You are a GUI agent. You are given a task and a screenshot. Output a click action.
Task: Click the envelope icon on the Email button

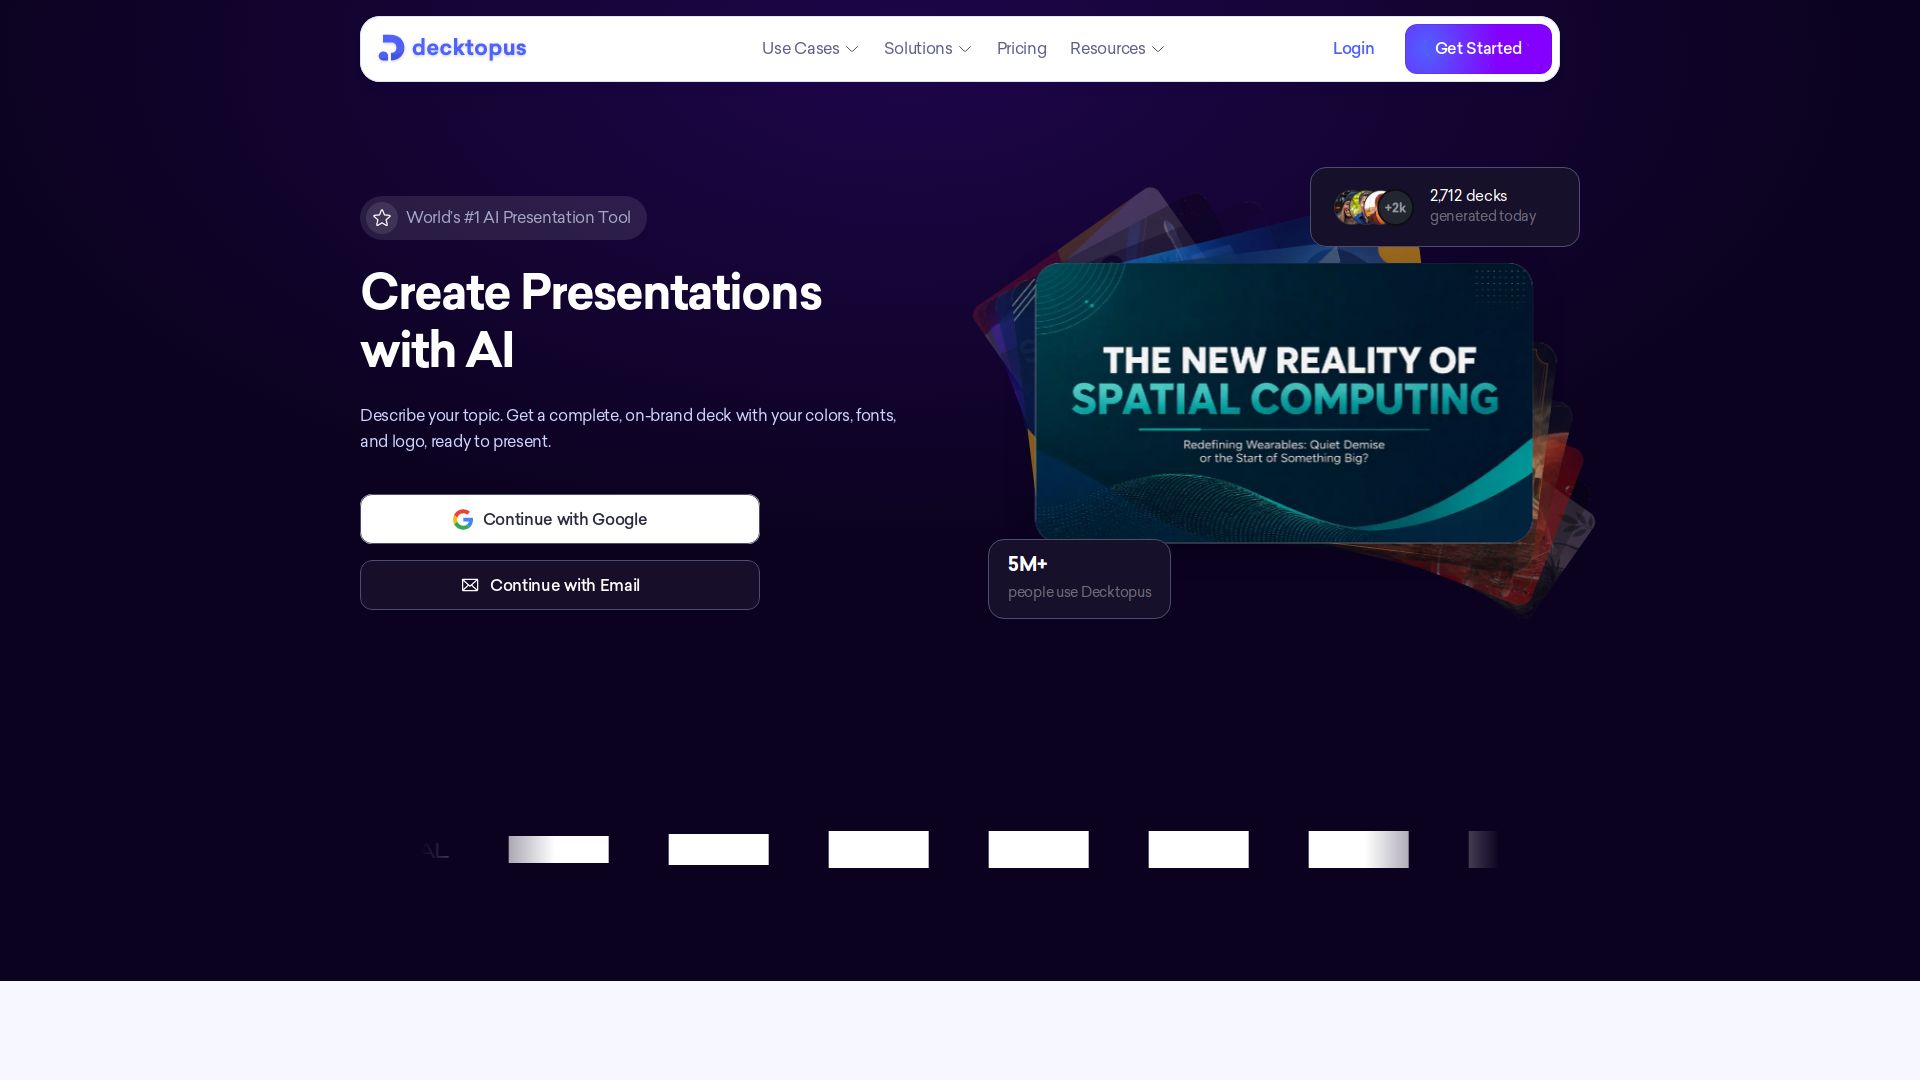(x=470, y=585)
